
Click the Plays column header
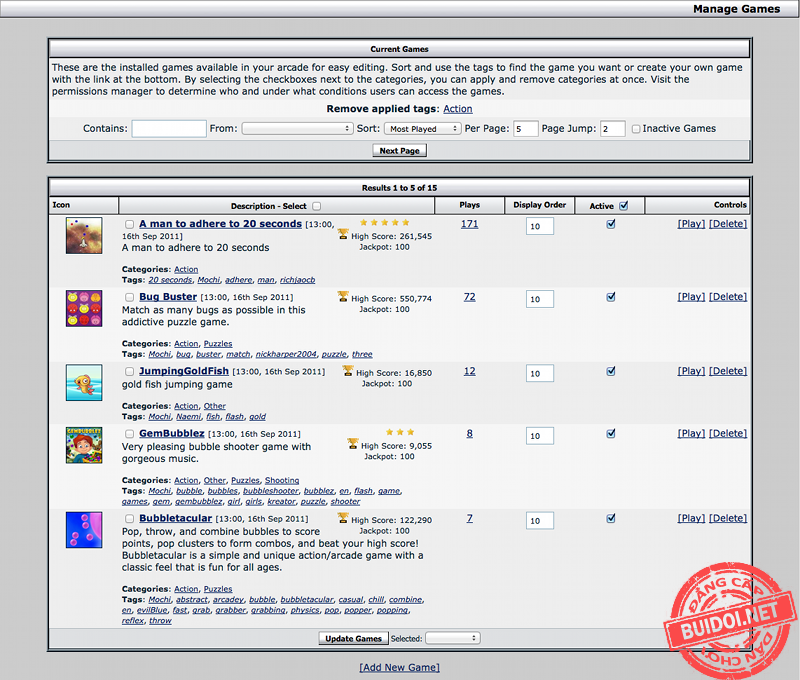(x=469, y=205)
